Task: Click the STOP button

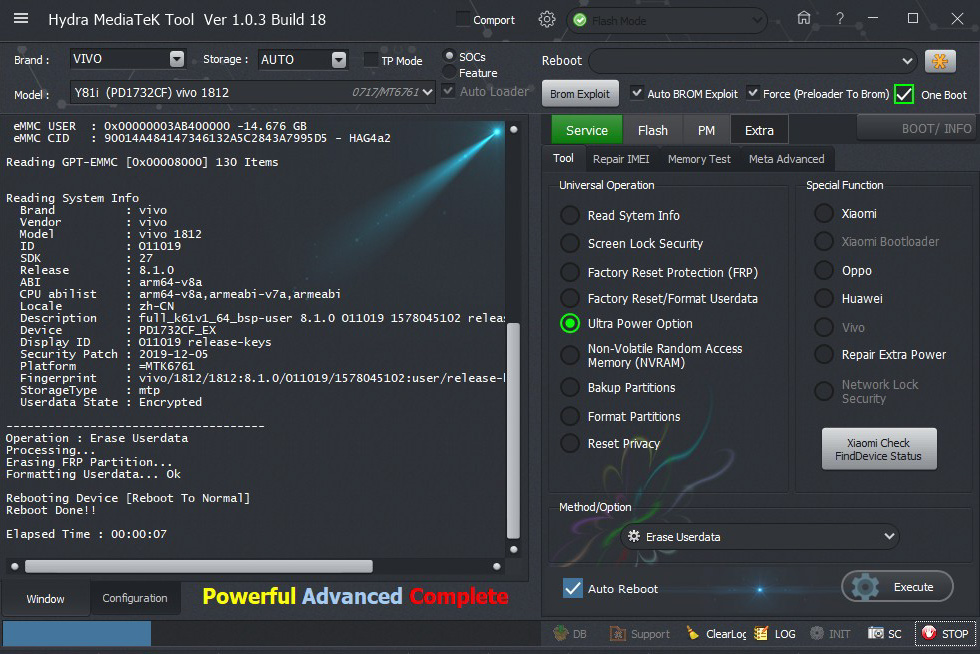Action: pyautogui.click(x=945, y=633)
